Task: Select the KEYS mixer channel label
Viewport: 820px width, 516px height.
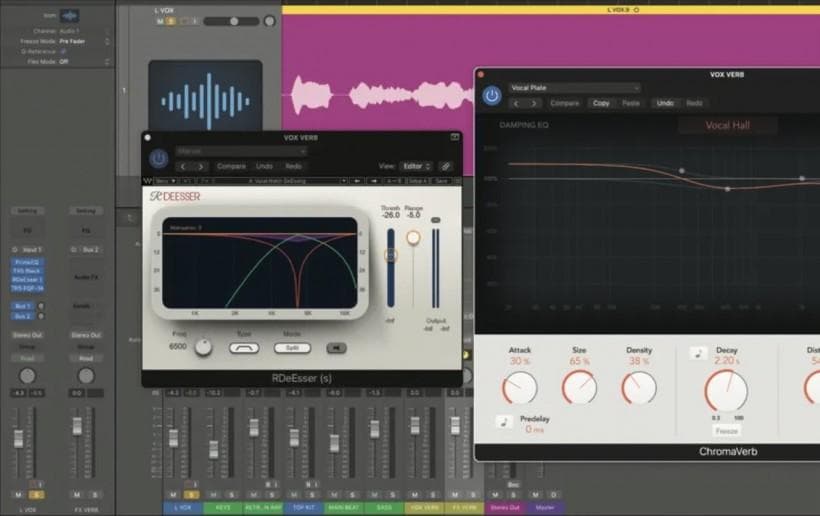Action: 223,508
